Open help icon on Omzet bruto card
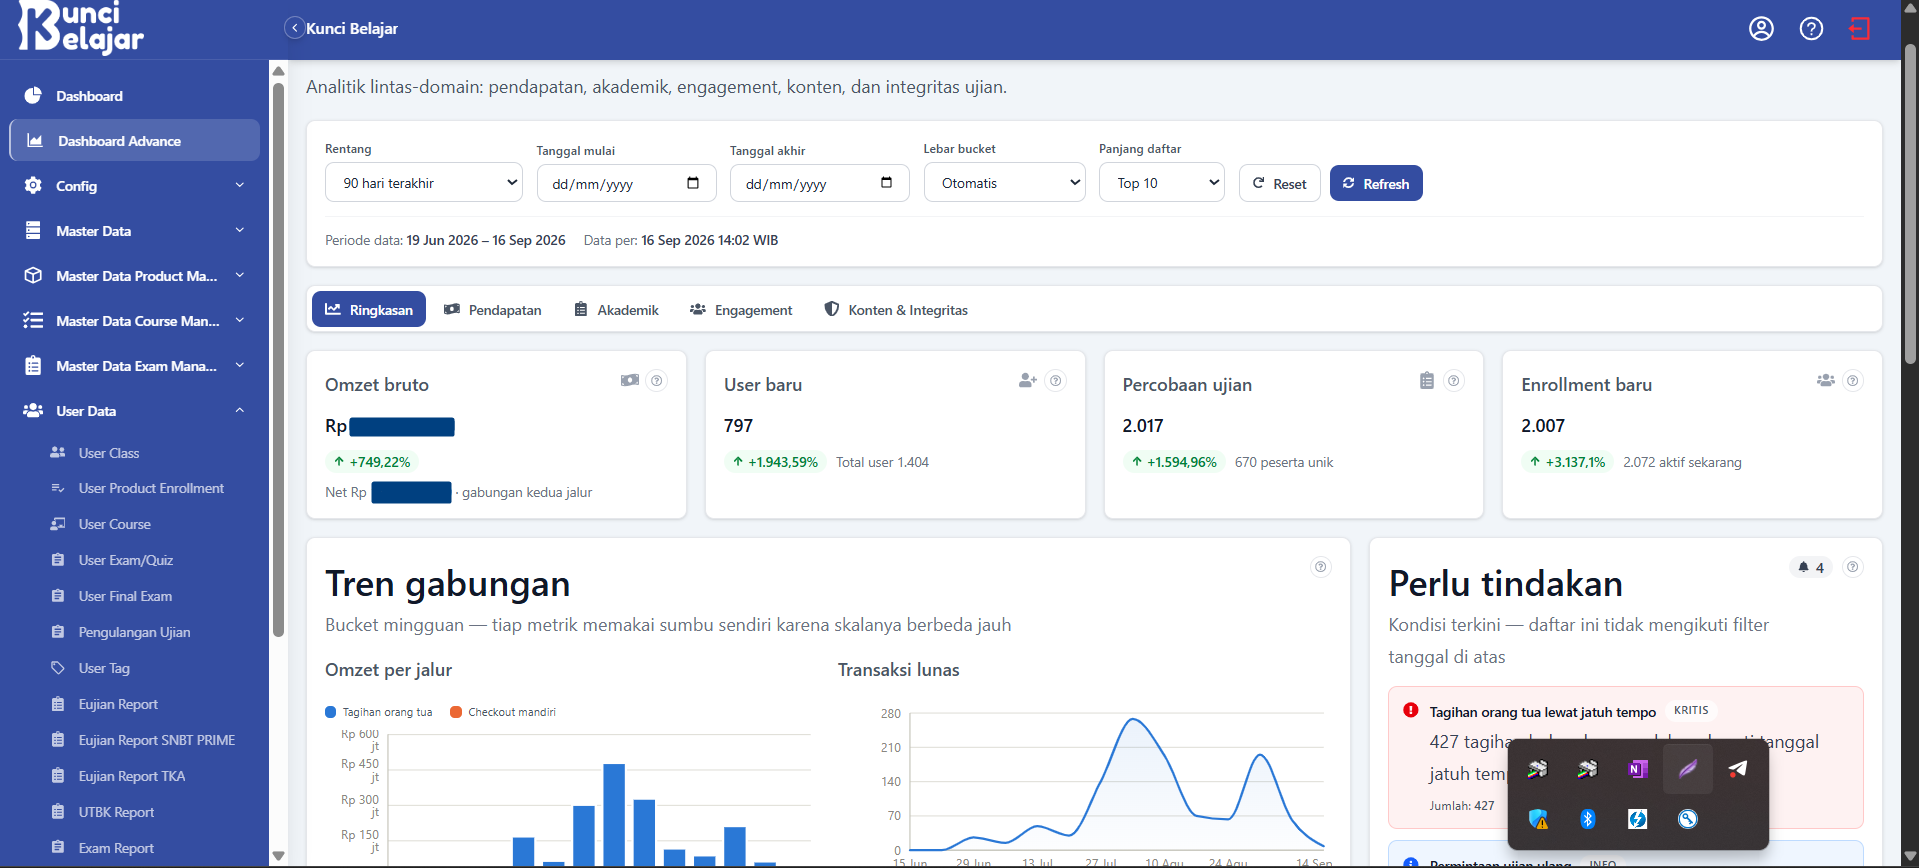Image resolution: width=1919 pixels, height=868 pixels. point(656,380)
